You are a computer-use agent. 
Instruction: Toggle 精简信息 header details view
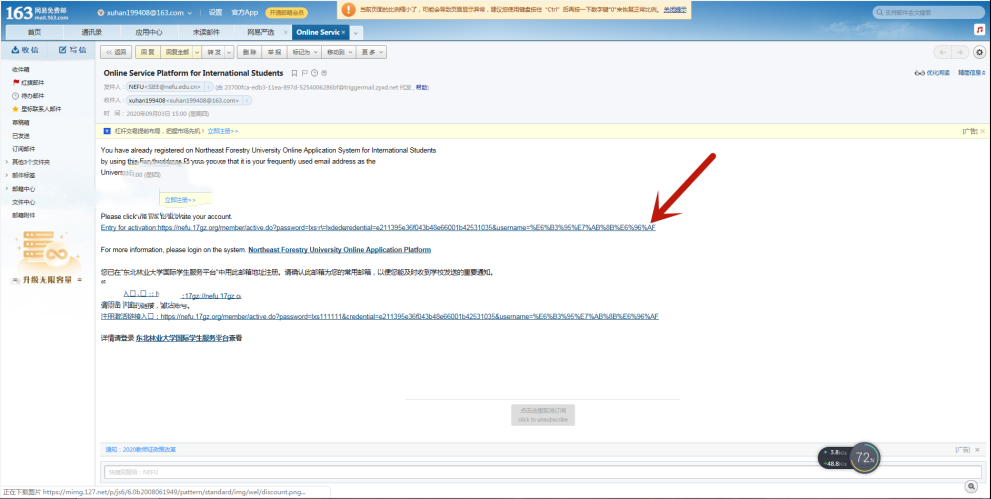(969, 73)
